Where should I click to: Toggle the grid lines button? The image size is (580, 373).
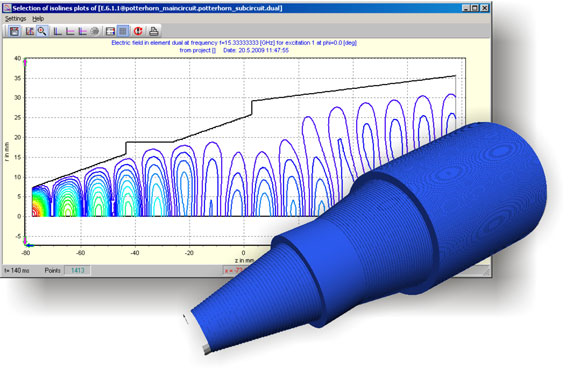[x=123, y=31]
